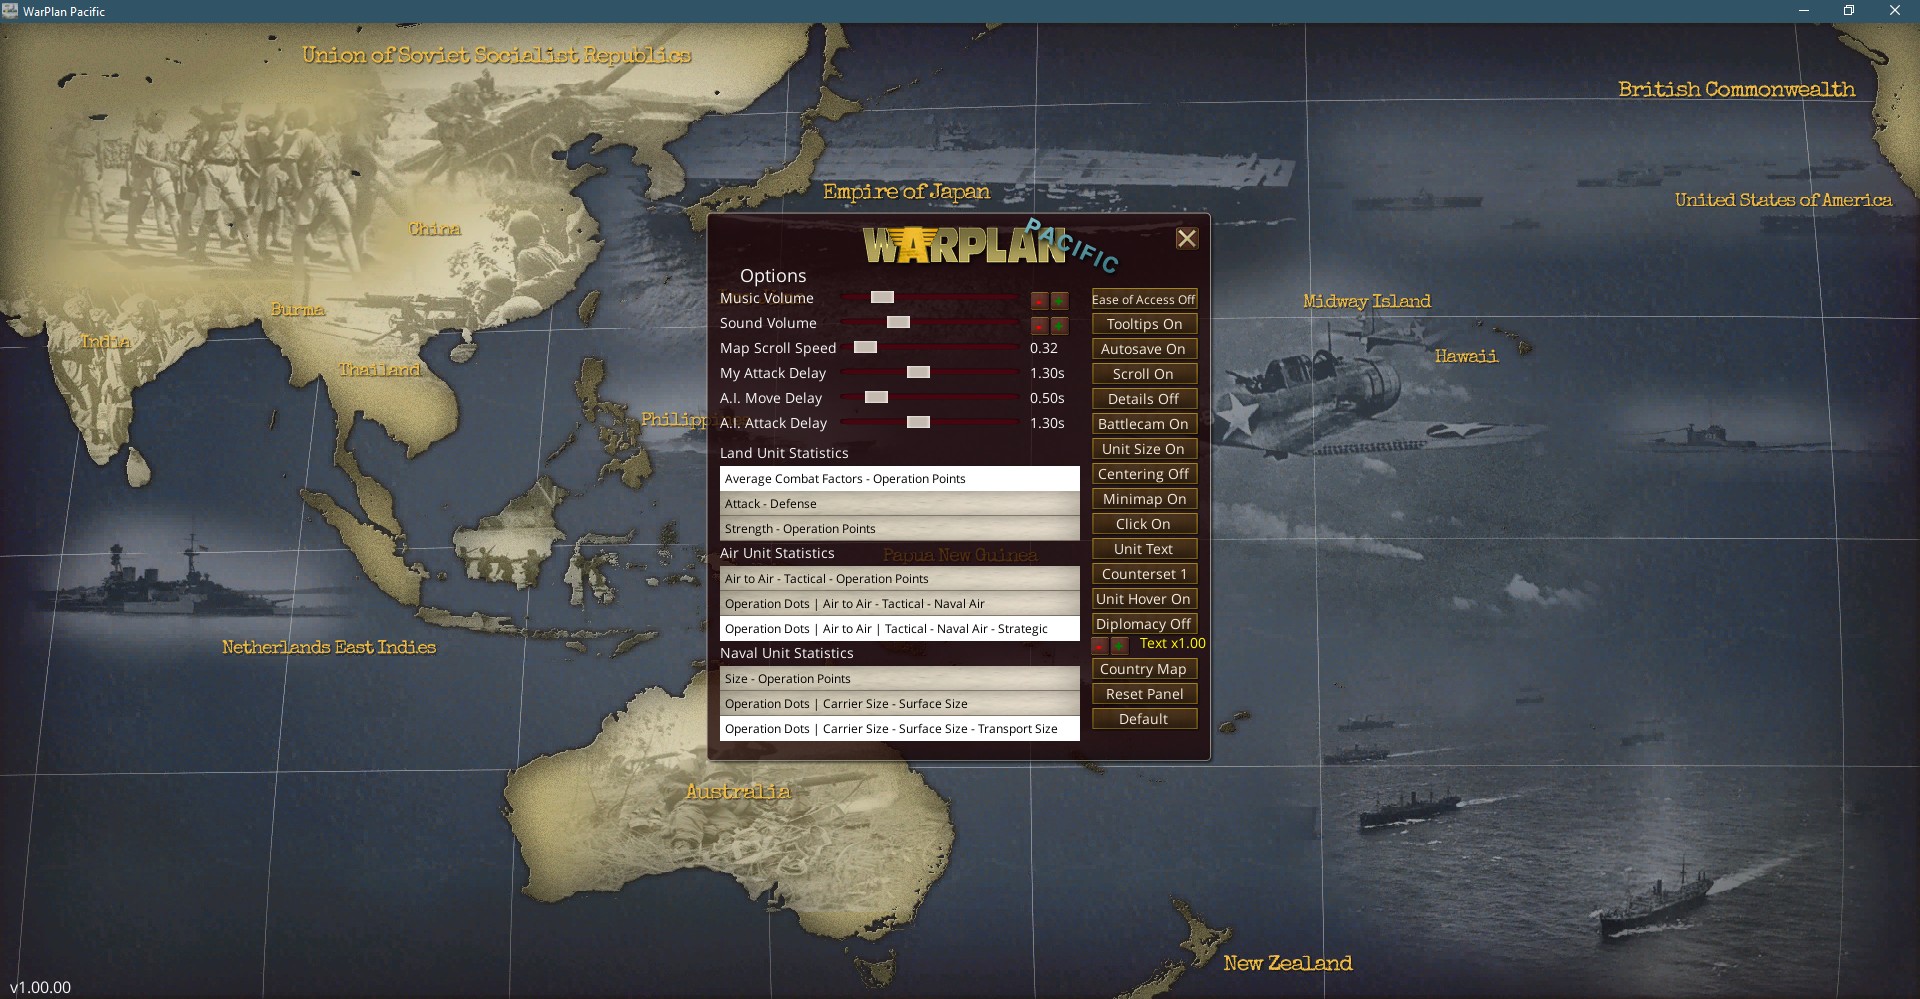1920x999 pixels.
Task: Click the Reset Panel button
Action: point(1144,694)
